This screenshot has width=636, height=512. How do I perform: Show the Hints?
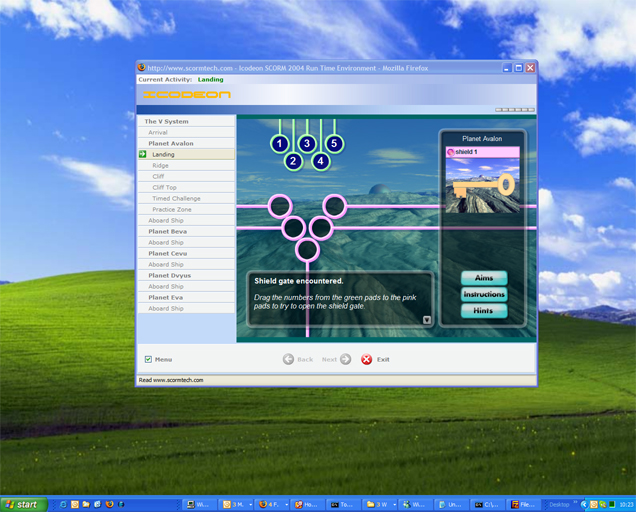[484, 311]
